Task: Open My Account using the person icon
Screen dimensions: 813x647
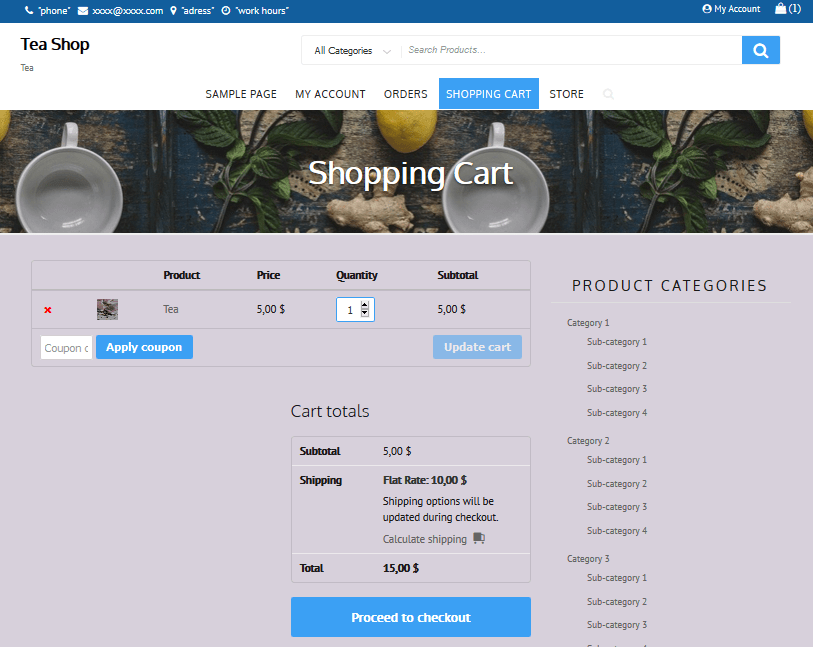Action: [708, 9]
